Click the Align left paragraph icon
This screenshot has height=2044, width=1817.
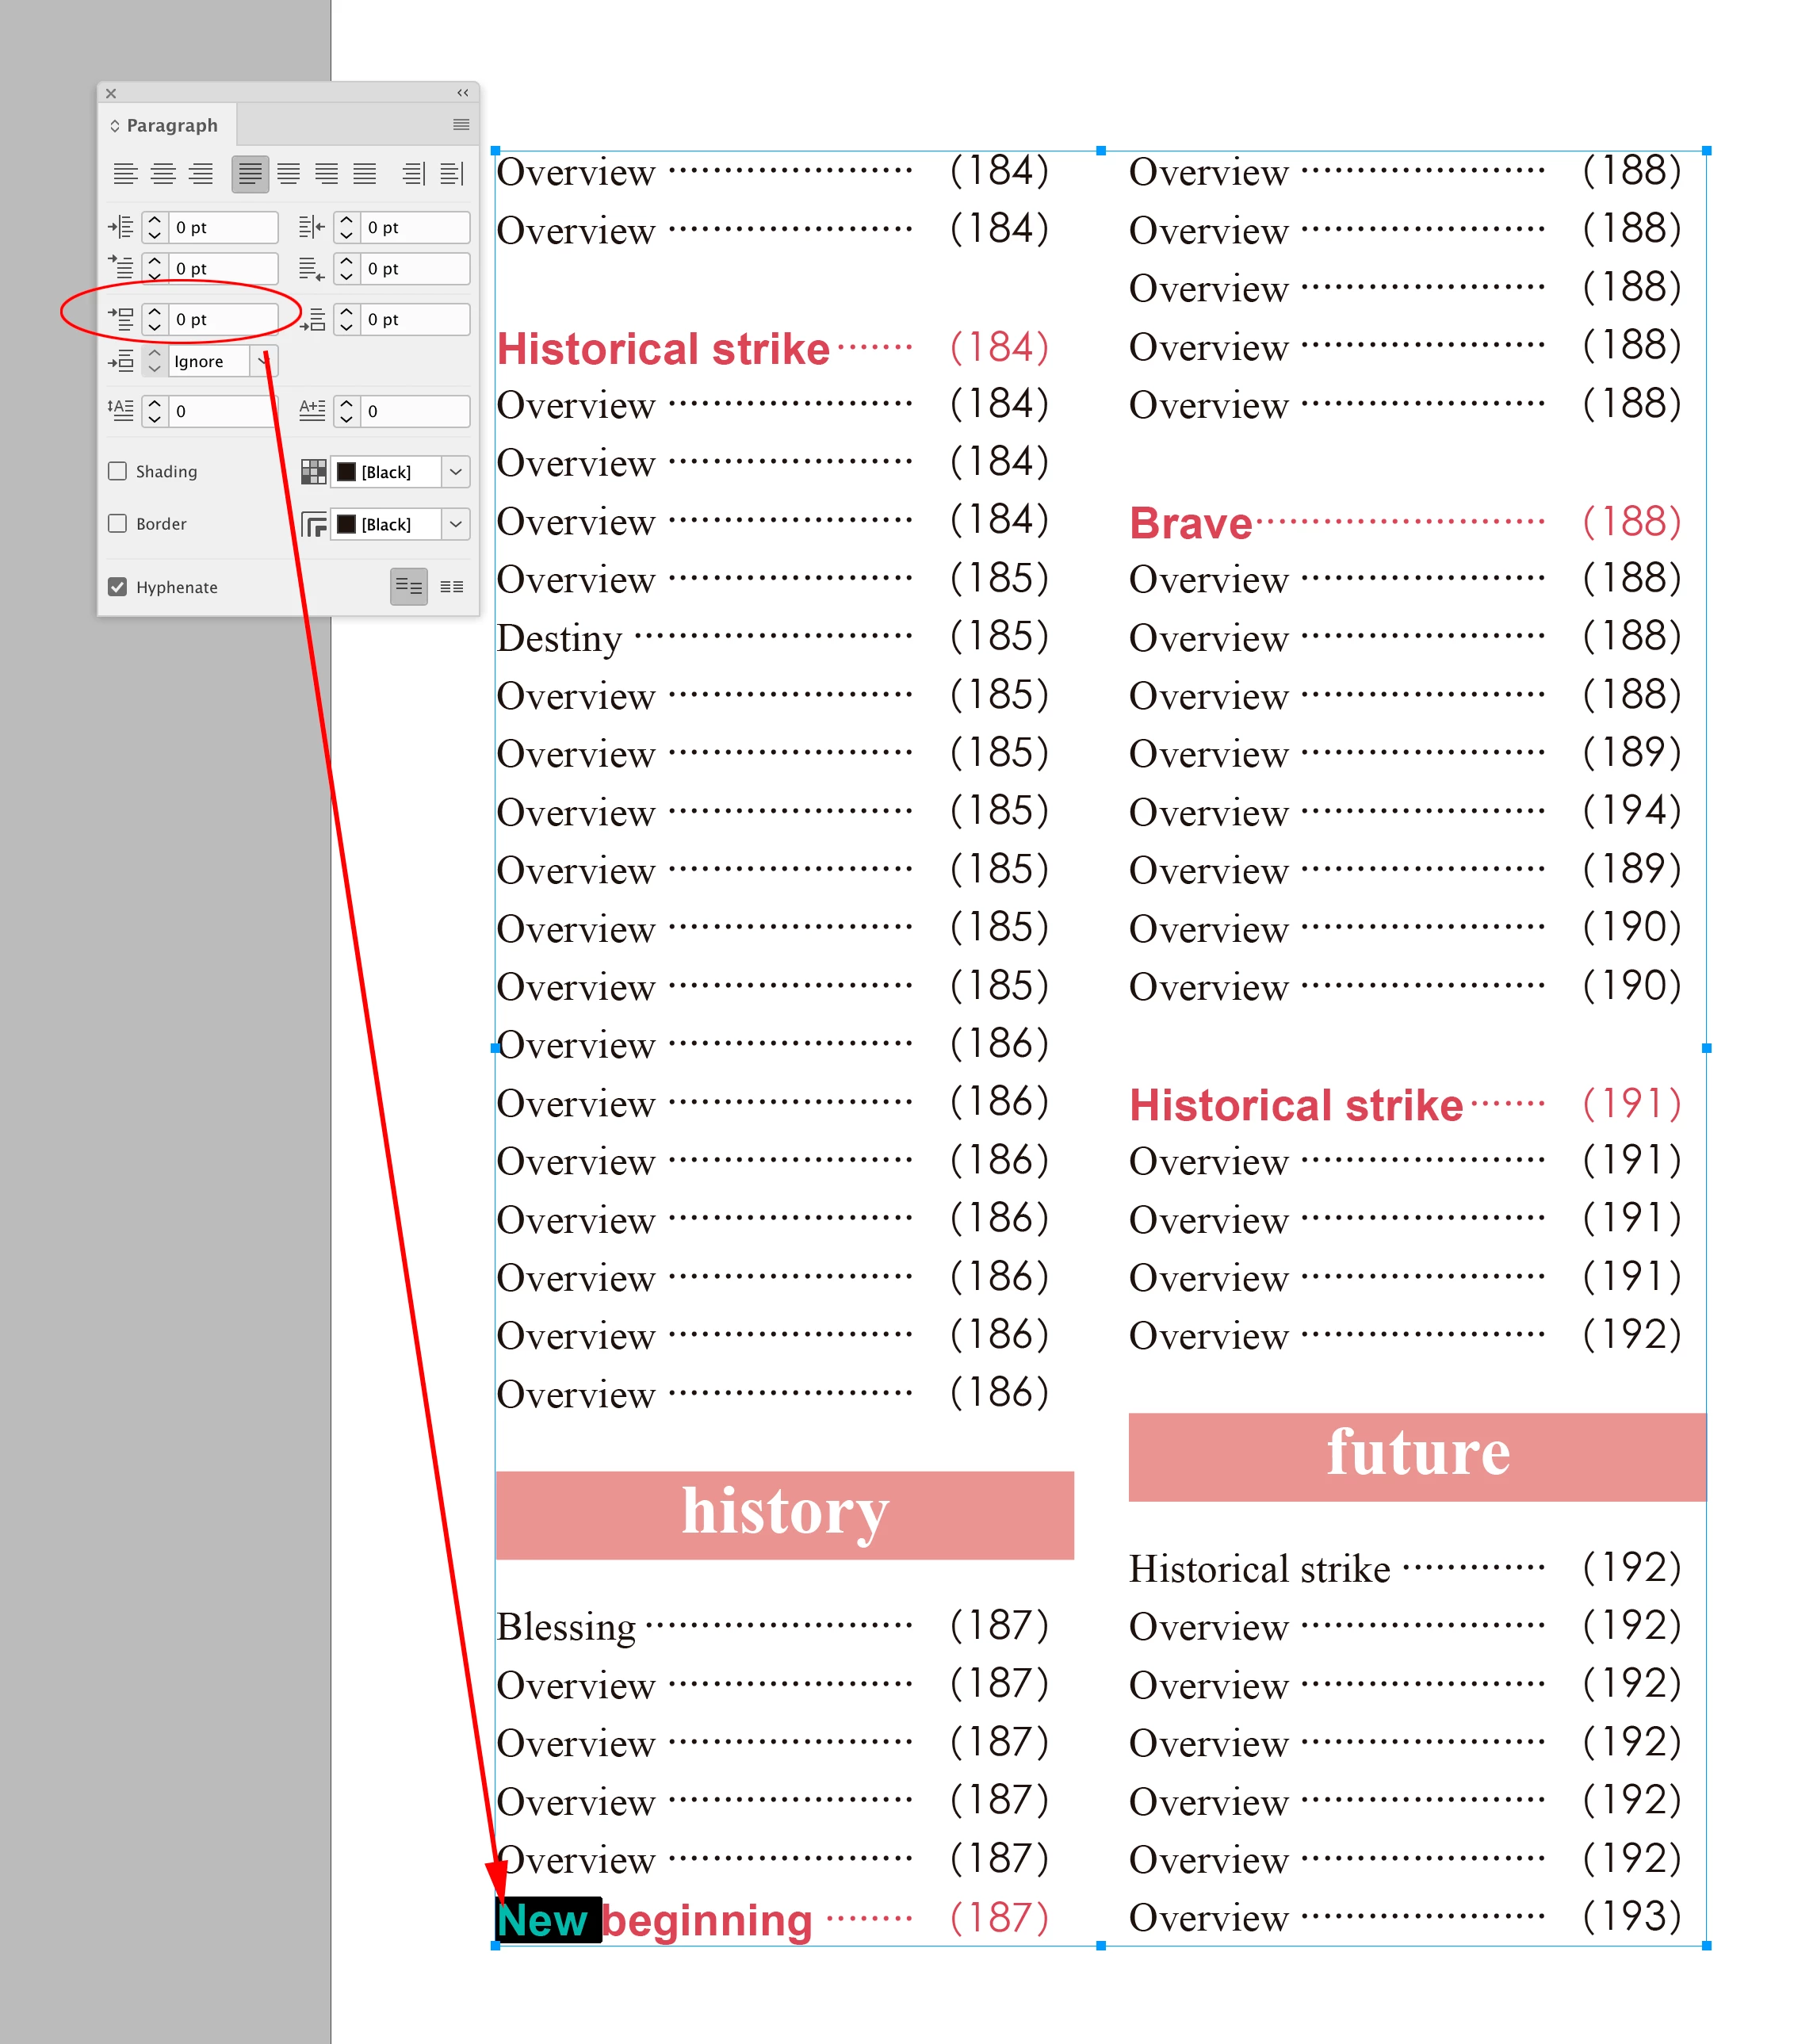(125, 174)
